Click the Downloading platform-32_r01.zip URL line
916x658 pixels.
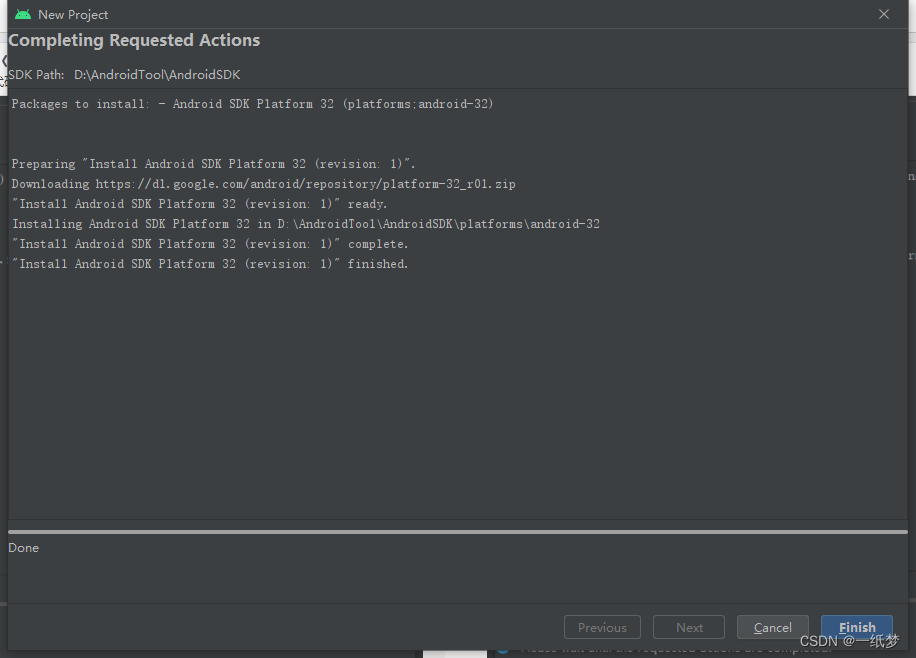pos(263,184)
